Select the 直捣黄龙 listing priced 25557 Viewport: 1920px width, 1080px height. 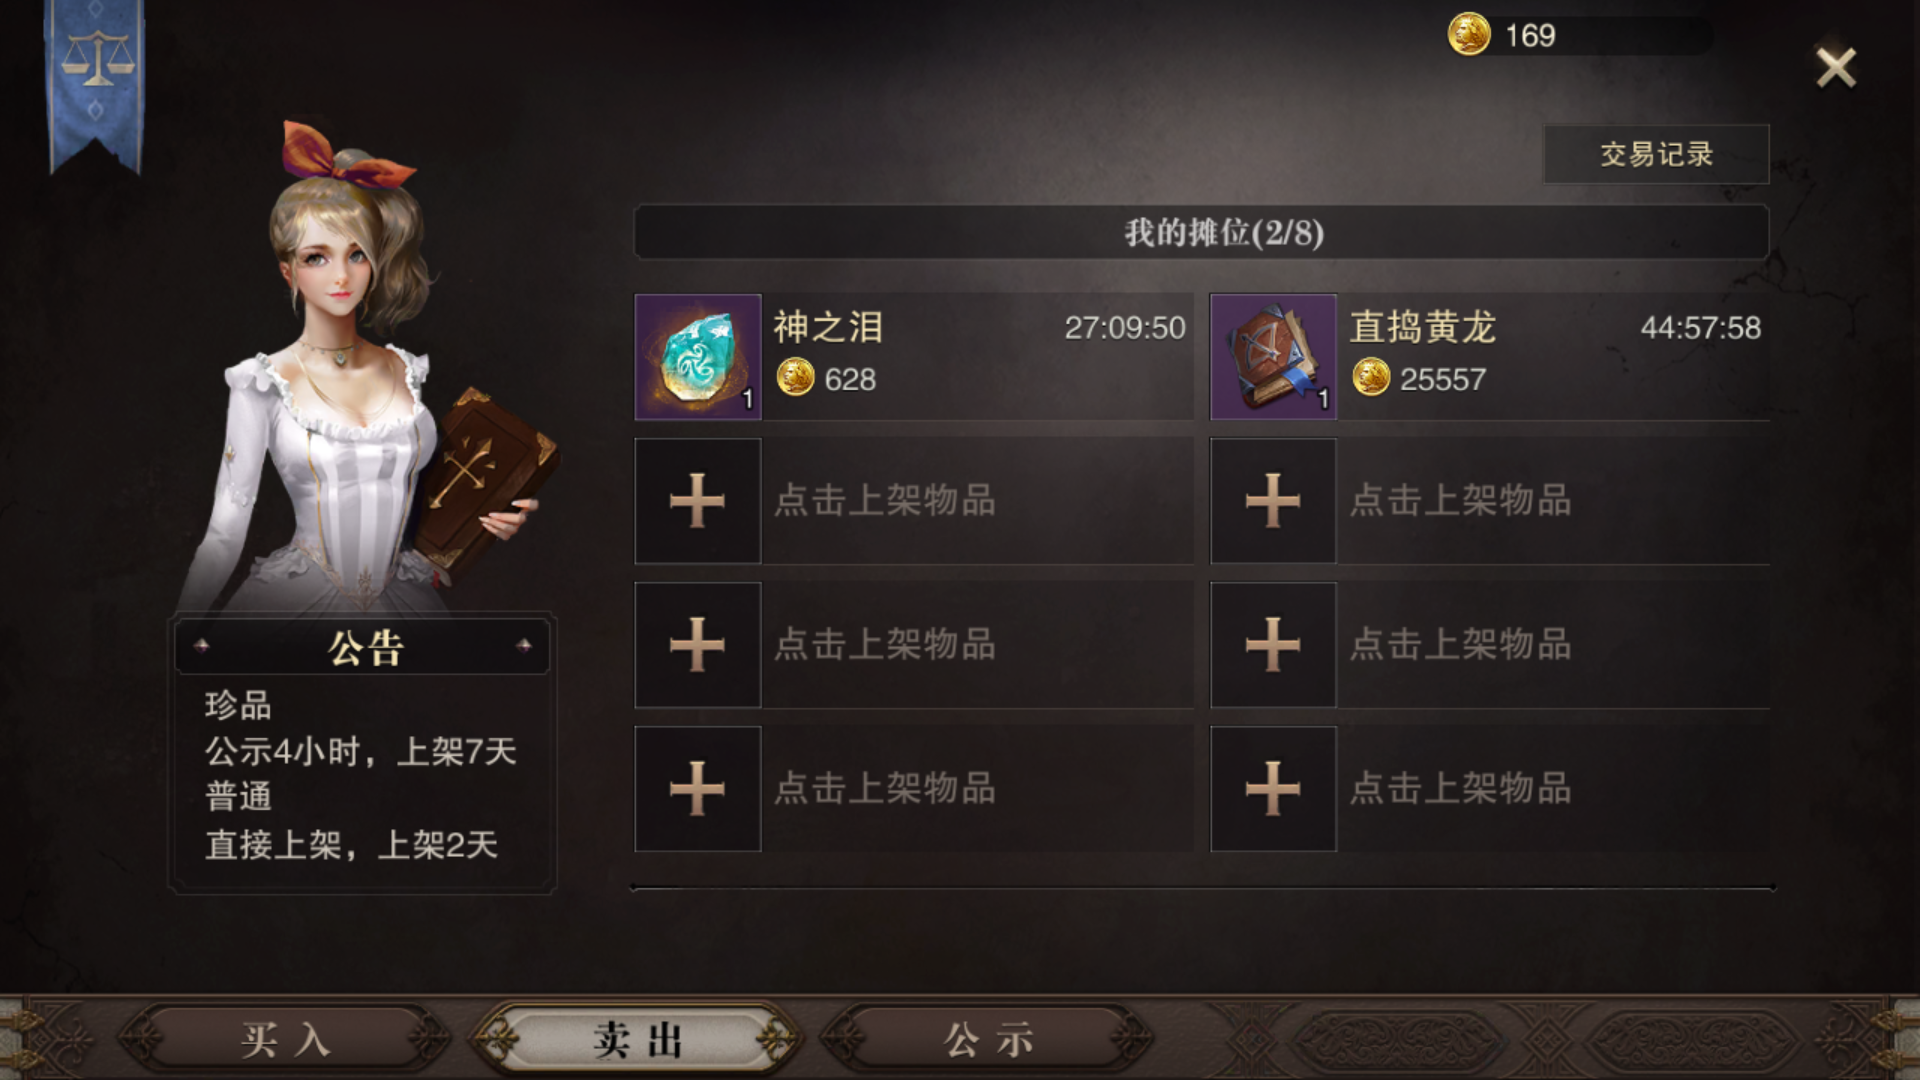(1490, 357)
